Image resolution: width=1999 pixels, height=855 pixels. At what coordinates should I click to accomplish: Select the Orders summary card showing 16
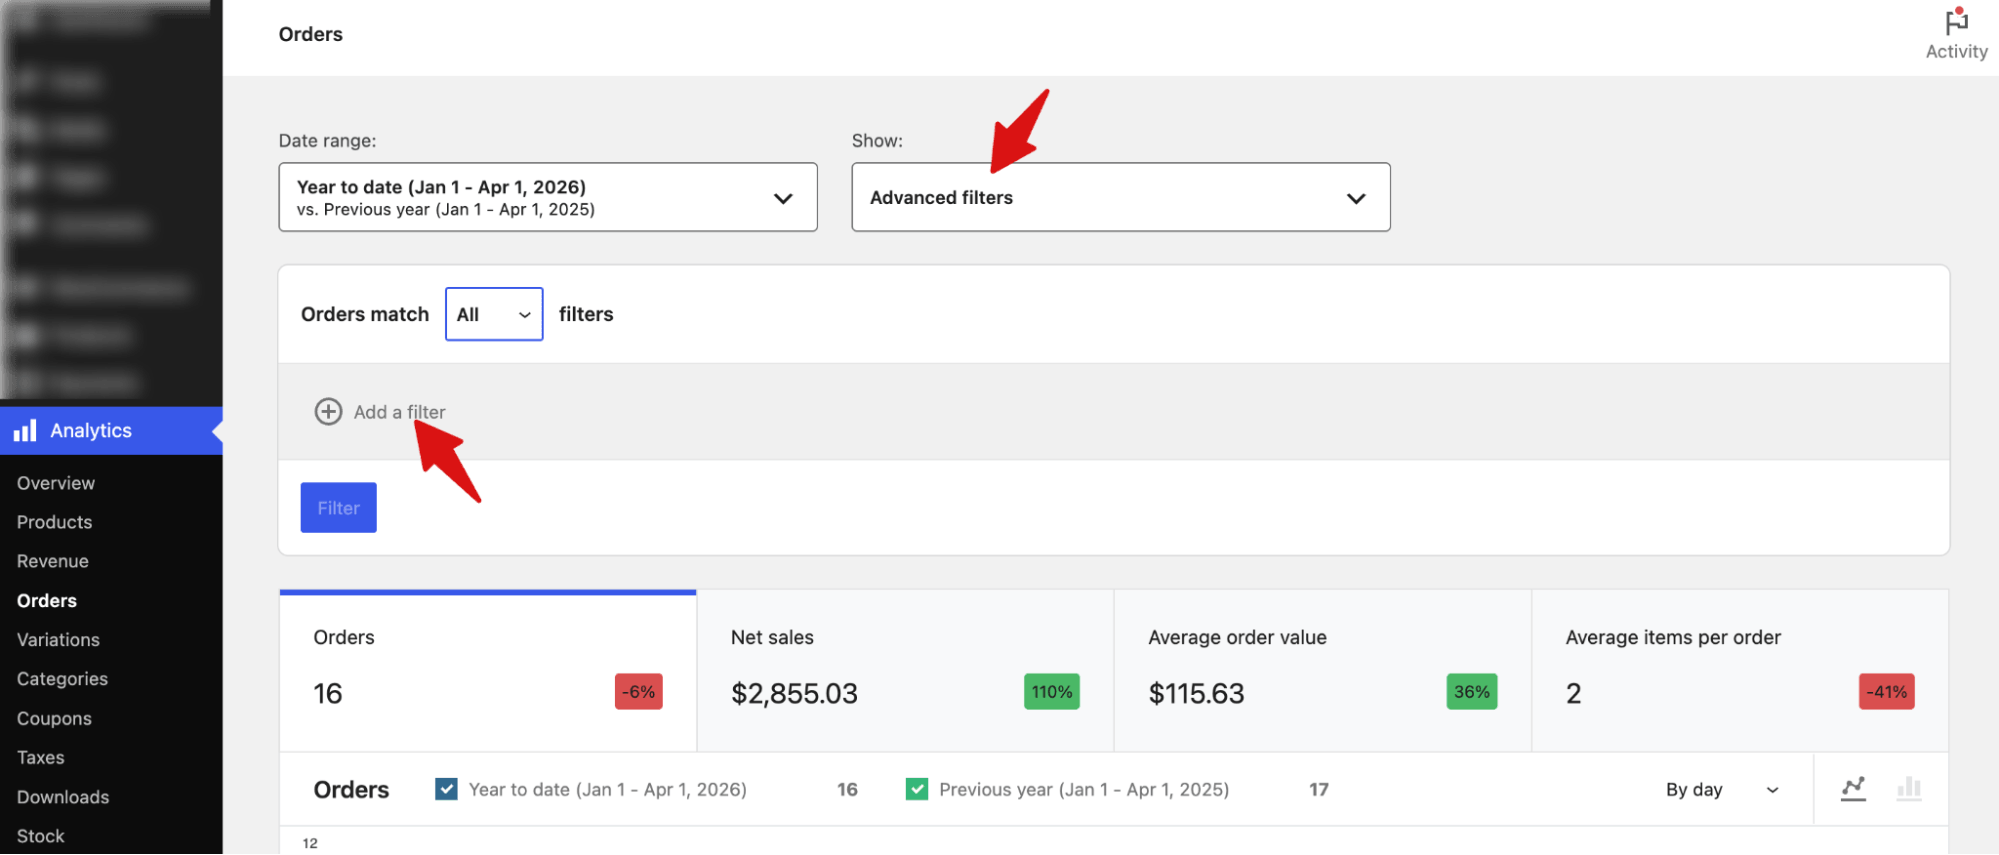pos(488,671)
